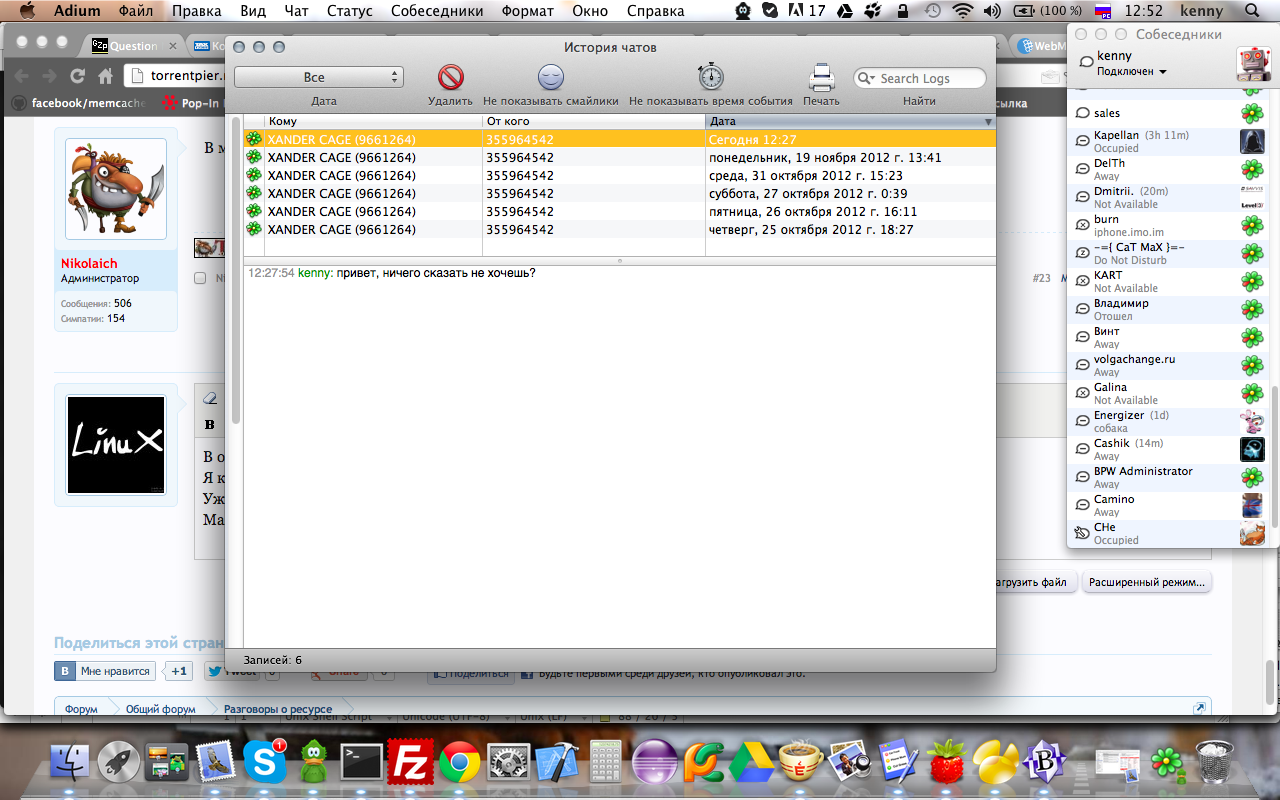Open kenny's status dropdown 'Подключен'
The width and height of the screenshot is (1280, 800).
(1131, 72)
